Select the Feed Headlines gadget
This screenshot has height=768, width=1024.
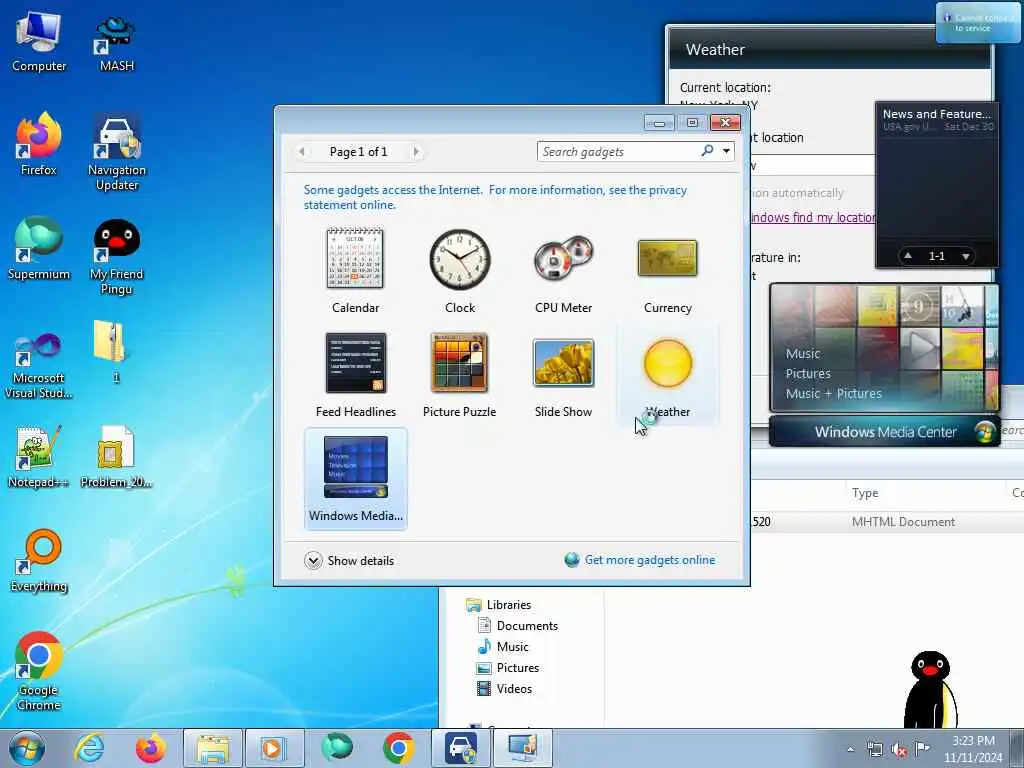pos(355,375)
